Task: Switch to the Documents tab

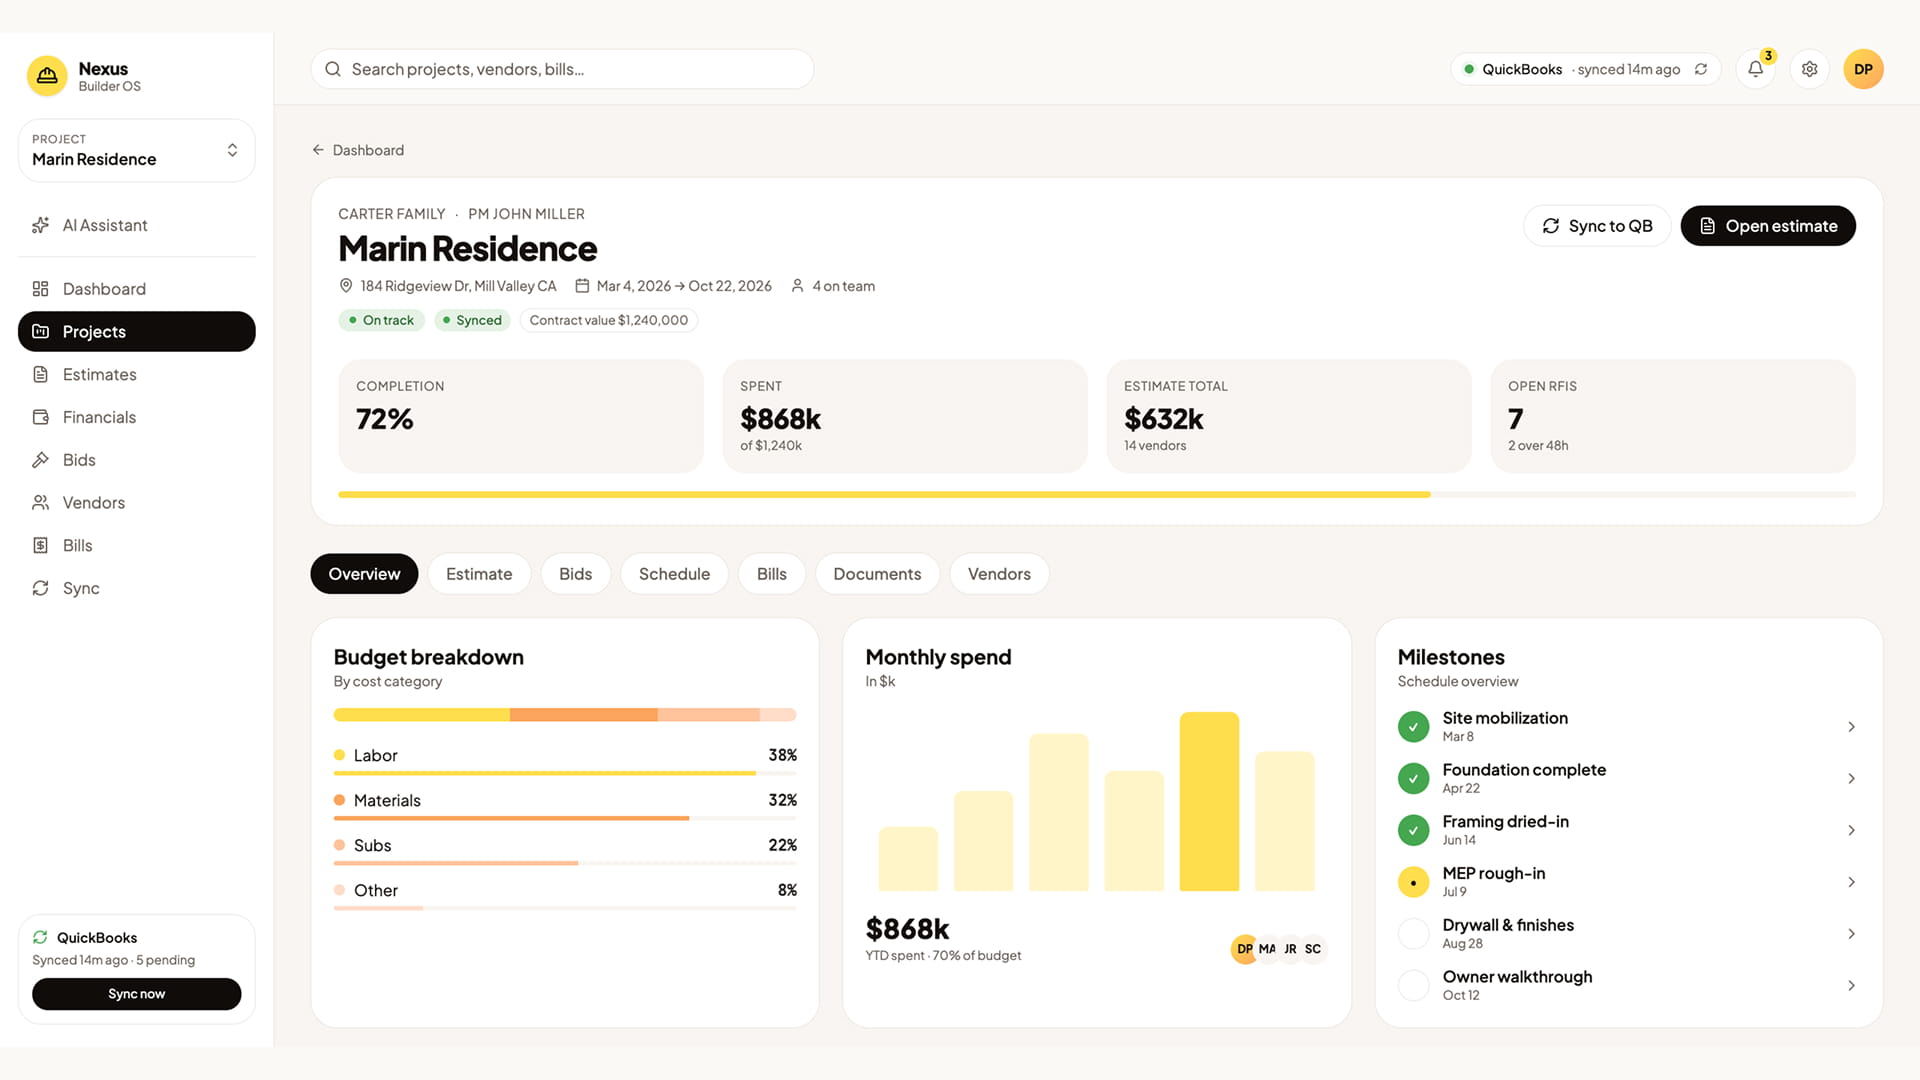Action: click(x=877, y=574)
